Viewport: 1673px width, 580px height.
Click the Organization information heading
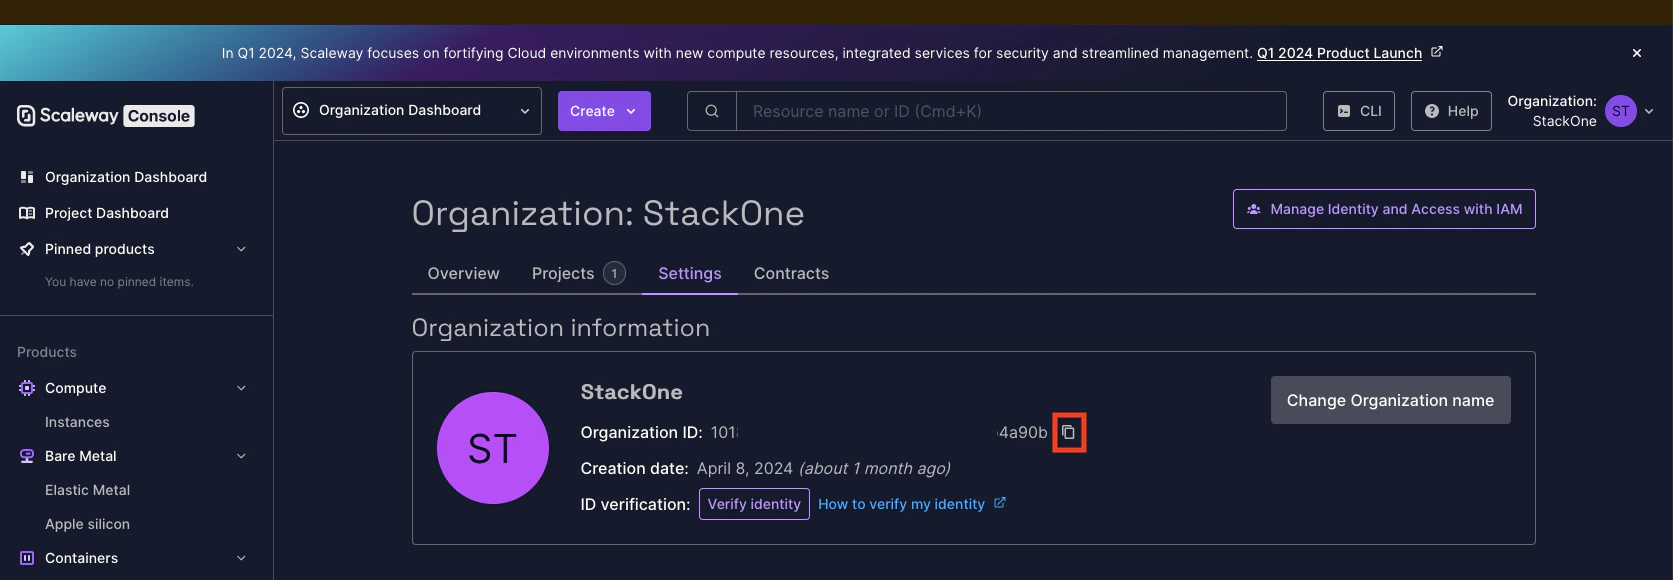(561, 328)
